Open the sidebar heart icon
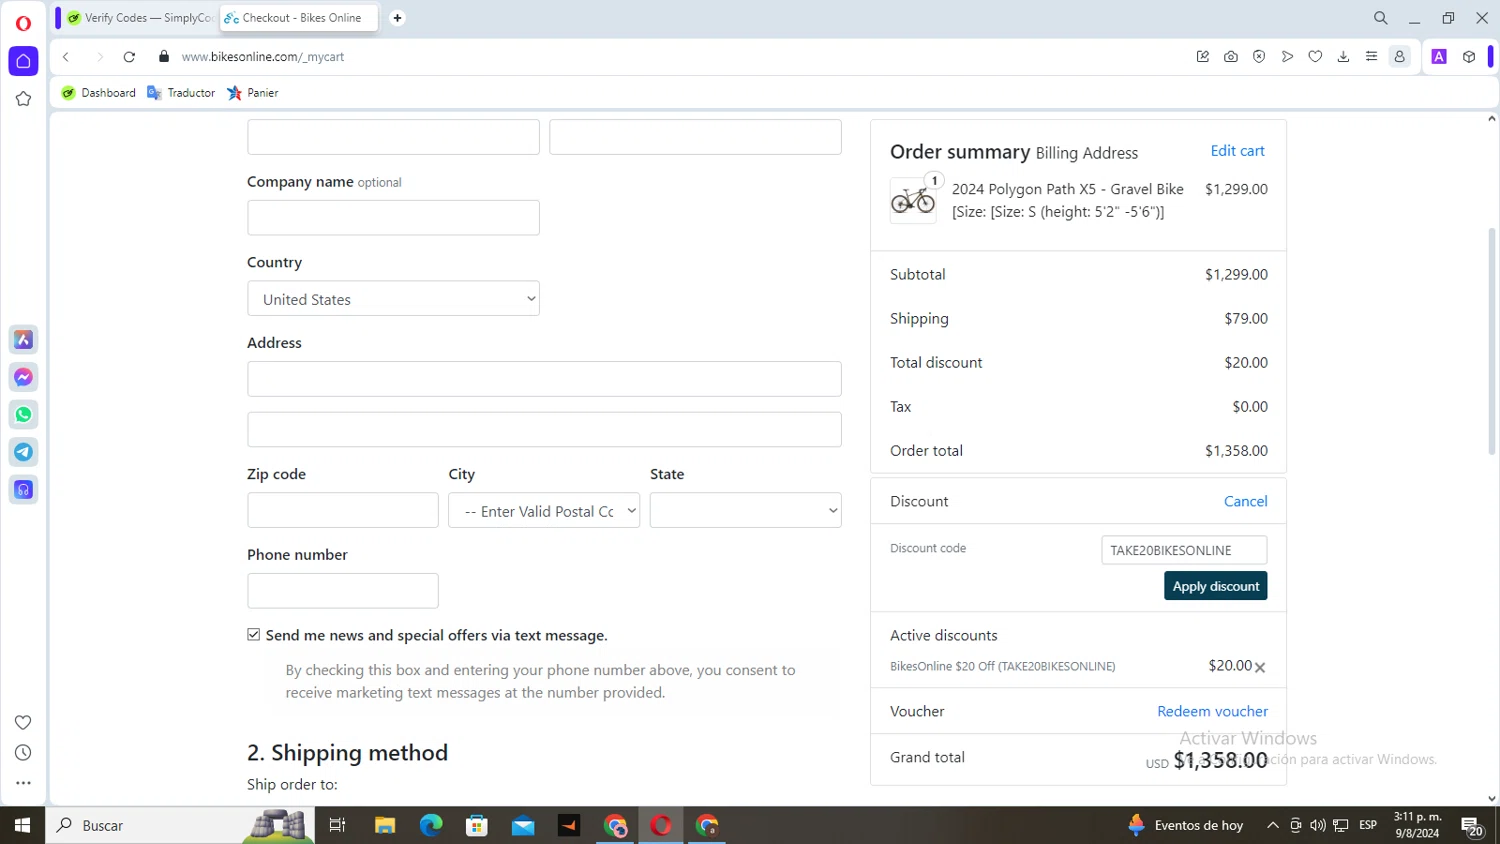 point(23,722)
